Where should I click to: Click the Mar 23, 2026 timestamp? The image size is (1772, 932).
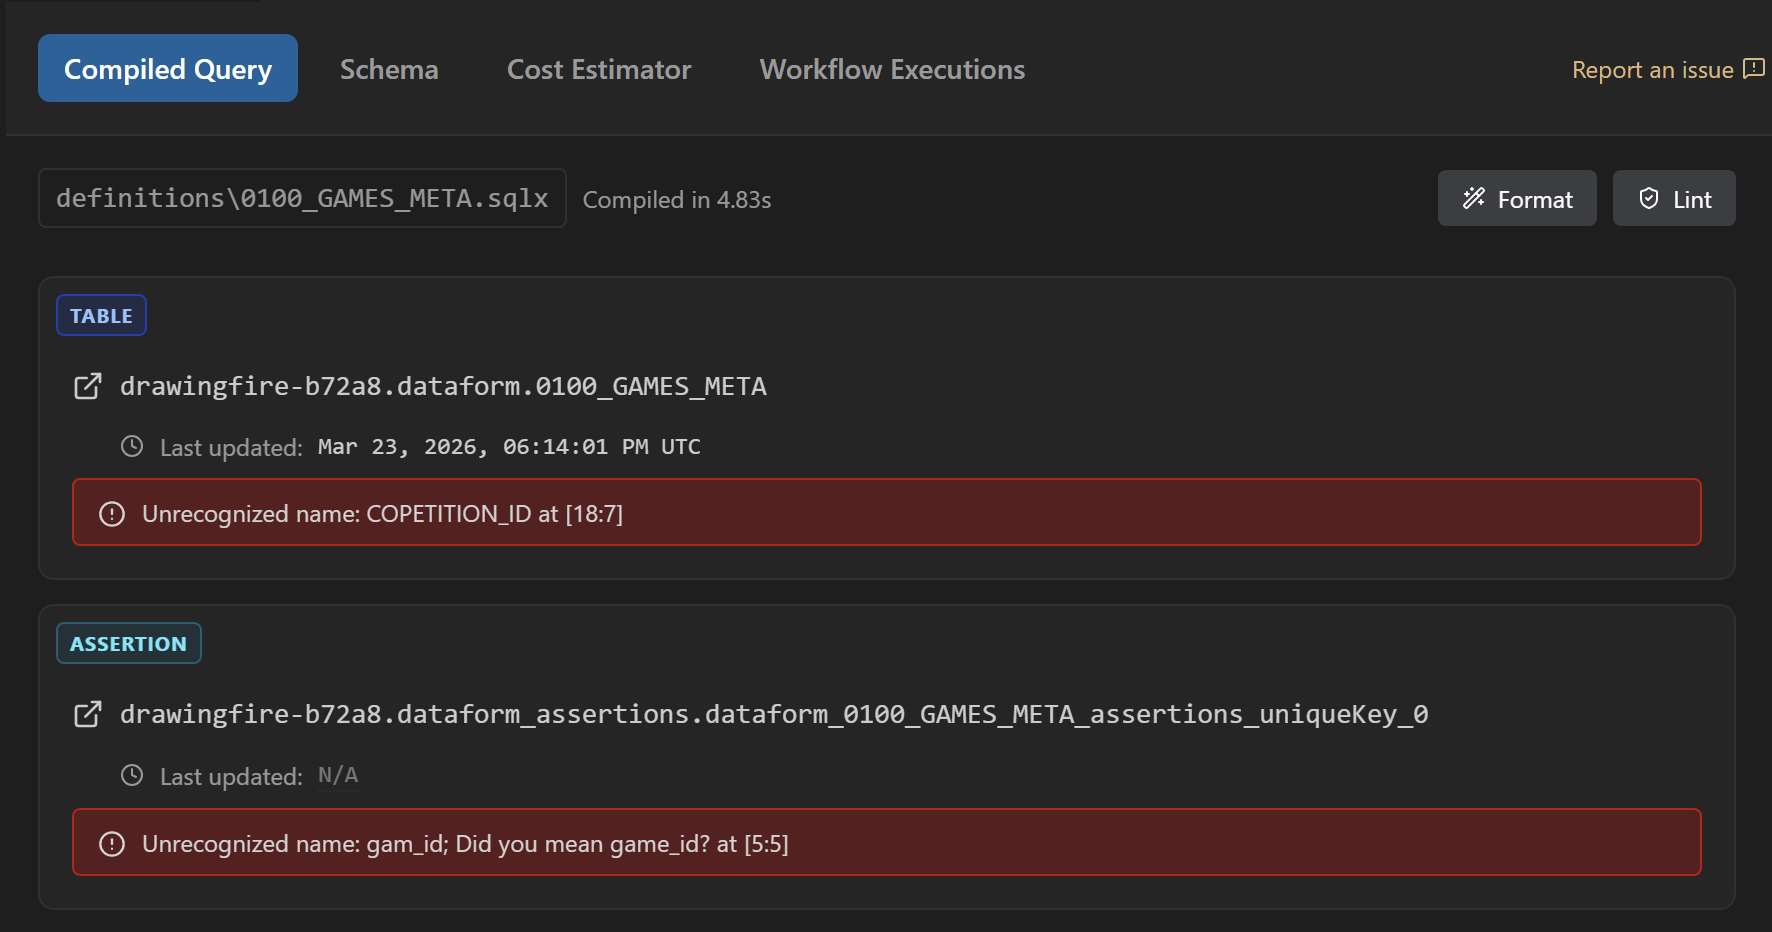coord(509,446)
